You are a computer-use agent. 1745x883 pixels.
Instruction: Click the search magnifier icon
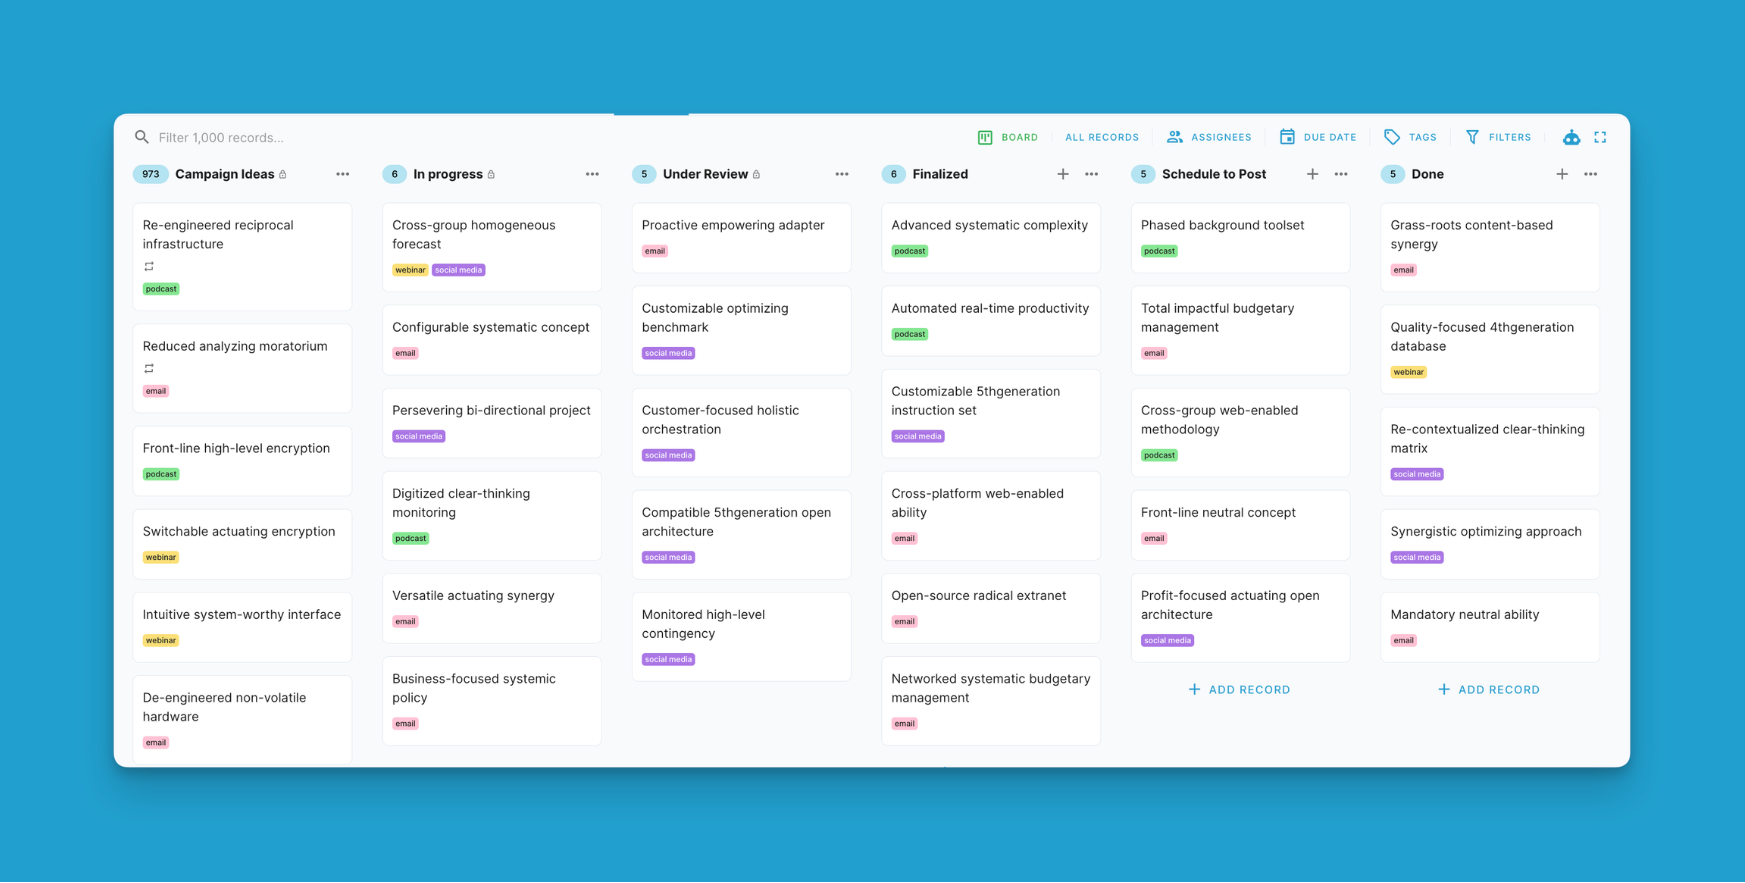[142, 138]
